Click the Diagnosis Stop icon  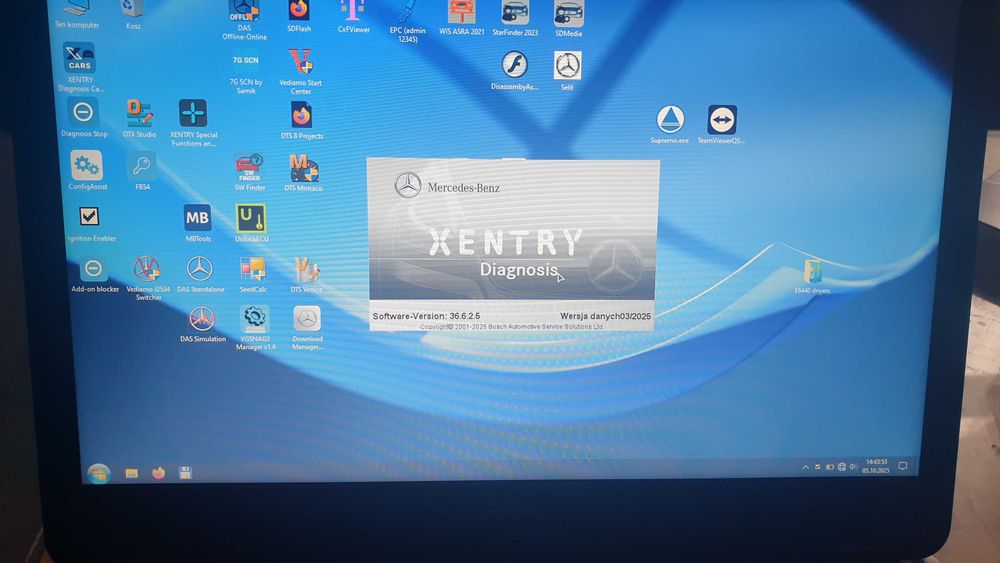(x=84, y=115)
